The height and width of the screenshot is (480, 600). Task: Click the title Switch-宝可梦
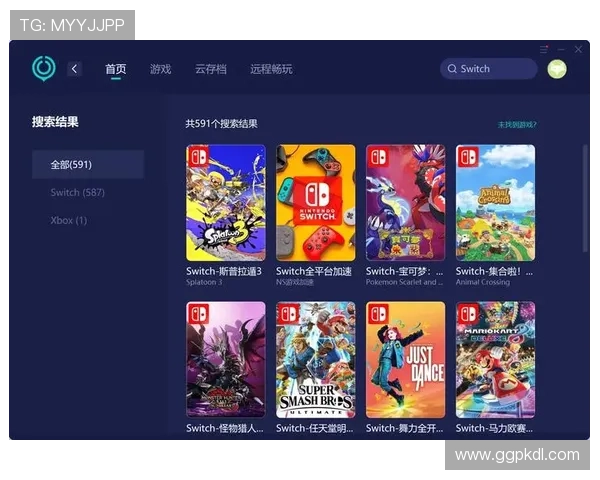[404, 271]
